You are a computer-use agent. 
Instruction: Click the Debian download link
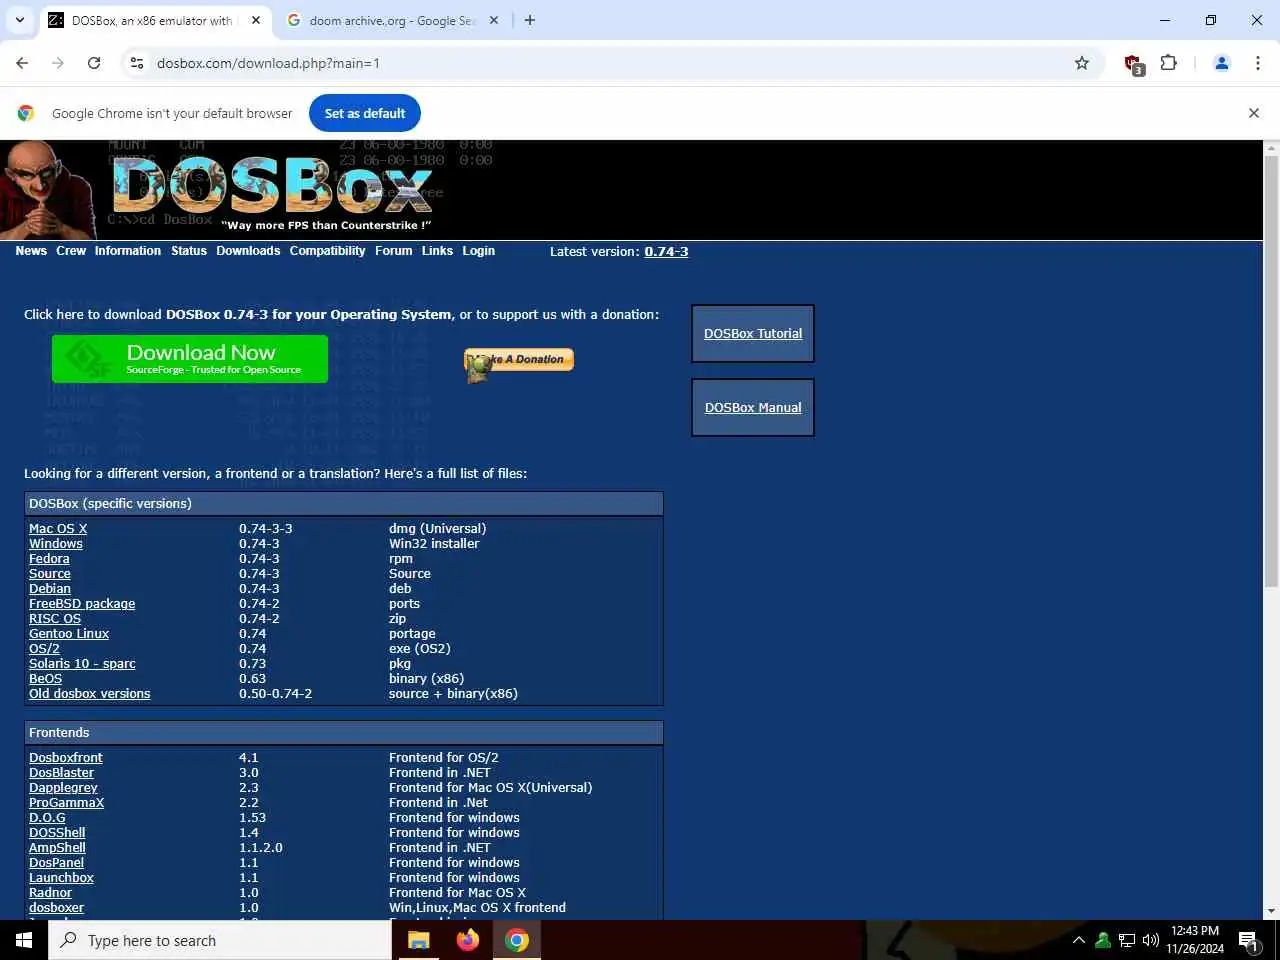50,589
